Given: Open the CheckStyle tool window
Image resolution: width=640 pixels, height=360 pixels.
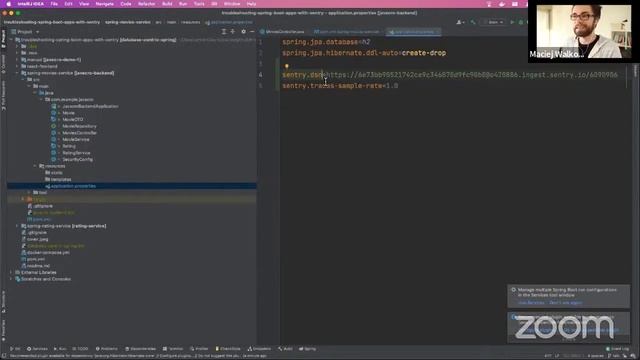Looking at the screenshot, I should coord(228,349).
